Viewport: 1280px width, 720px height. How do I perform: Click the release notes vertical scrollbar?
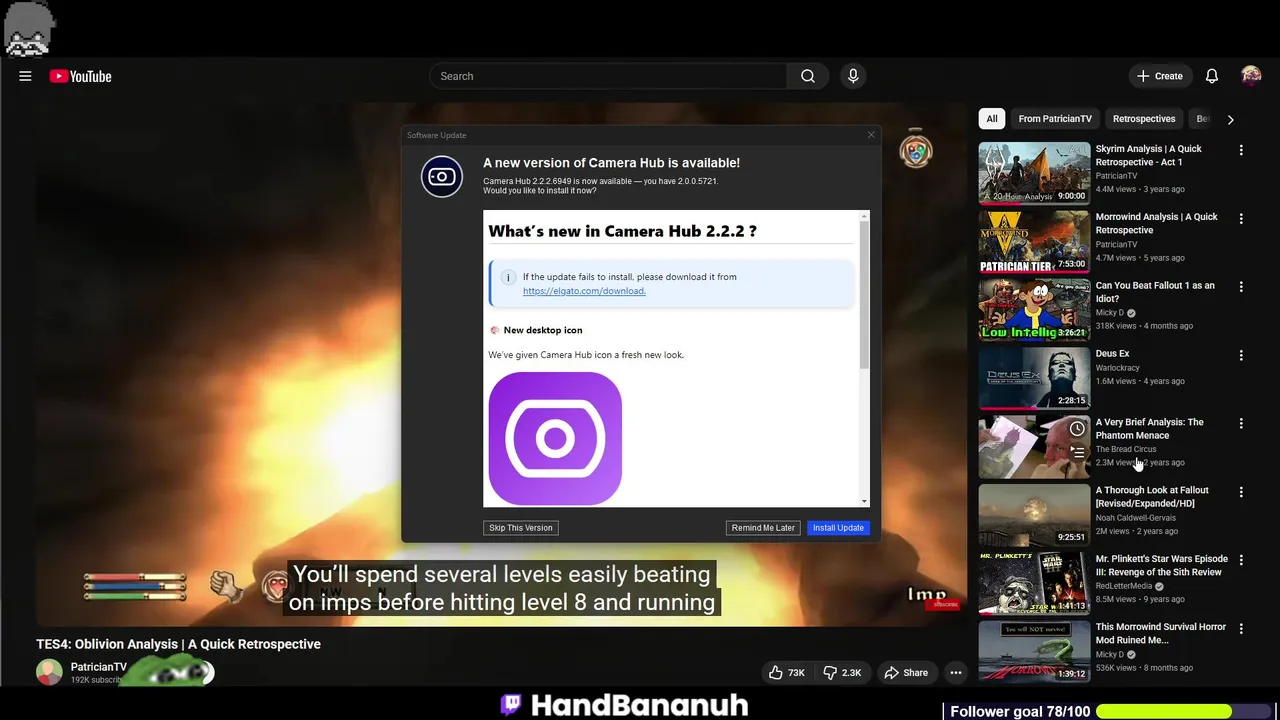tap(865, 295)
